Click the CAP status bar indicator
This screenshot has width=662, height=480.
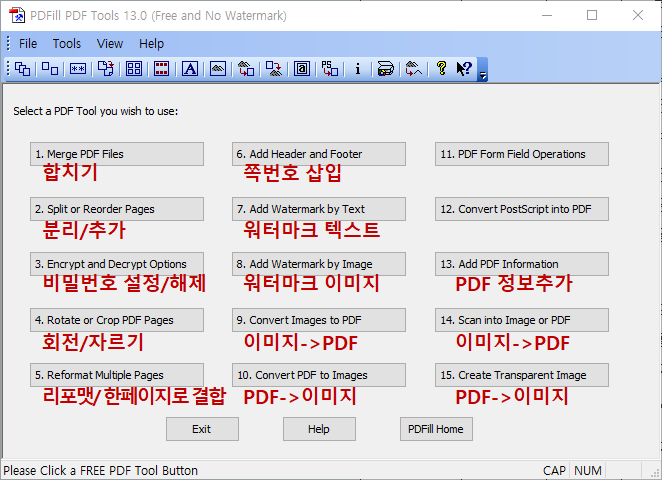[554, 471]
